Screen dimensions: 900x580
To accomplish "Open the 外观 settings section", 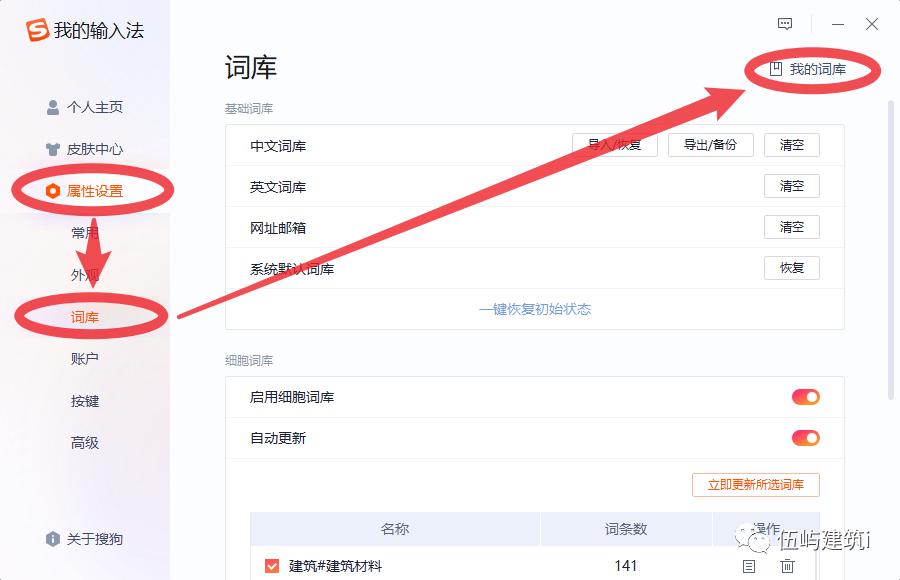I will click(x=85, y=275).
